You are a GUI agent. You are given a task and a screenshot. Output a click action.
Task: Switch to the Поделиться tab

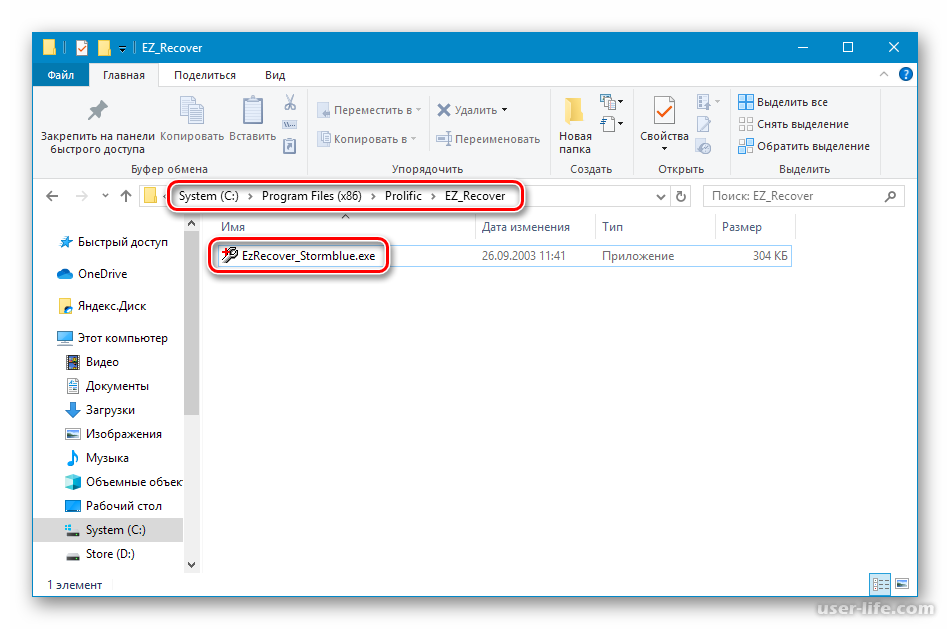(x=205, y=75)
